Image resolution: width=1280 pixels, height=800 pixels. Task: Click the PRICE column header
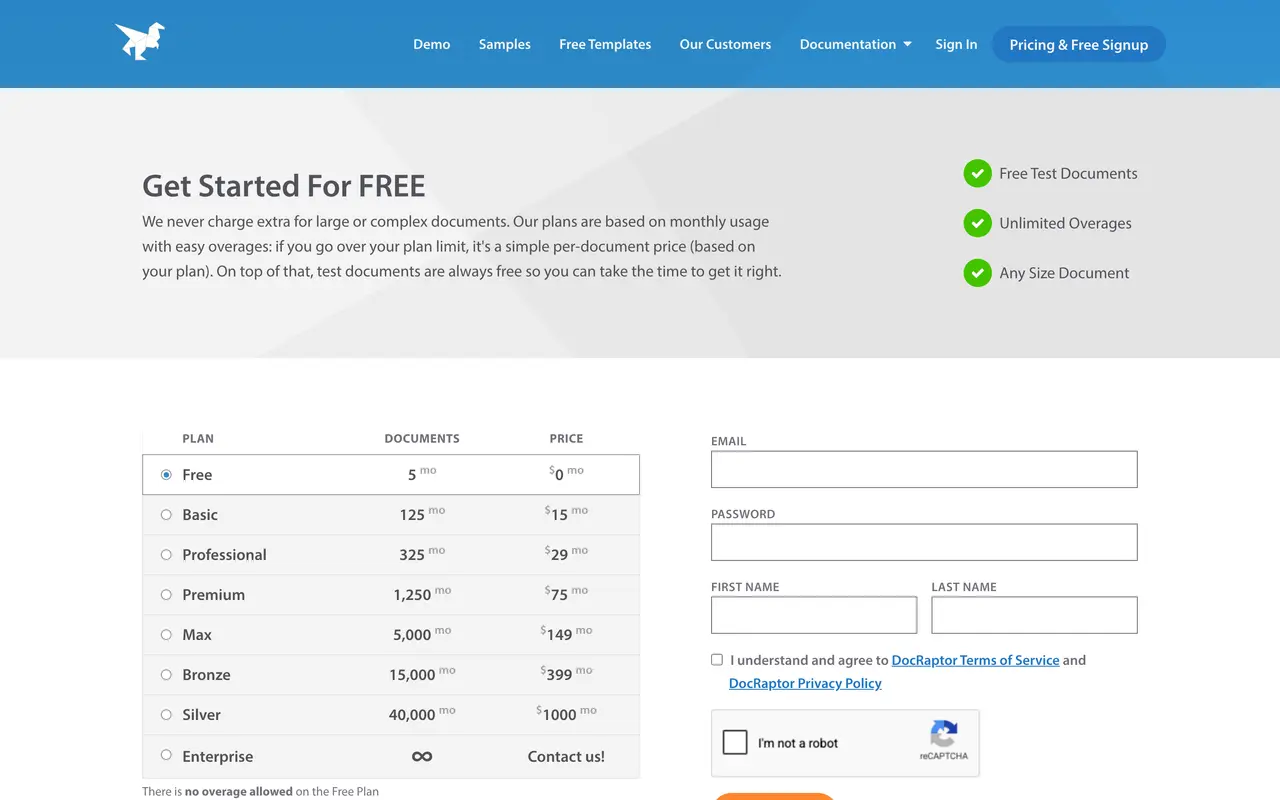pyautogui.click(x=566, y=438)
